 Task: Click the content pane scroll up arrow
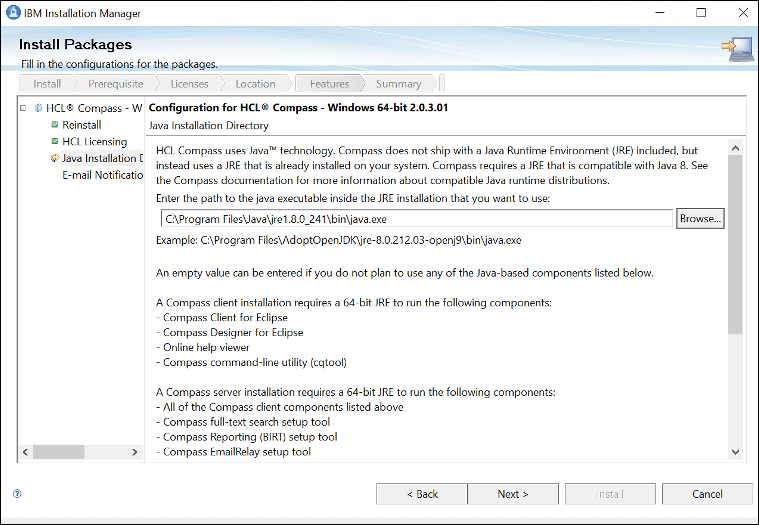735,148
